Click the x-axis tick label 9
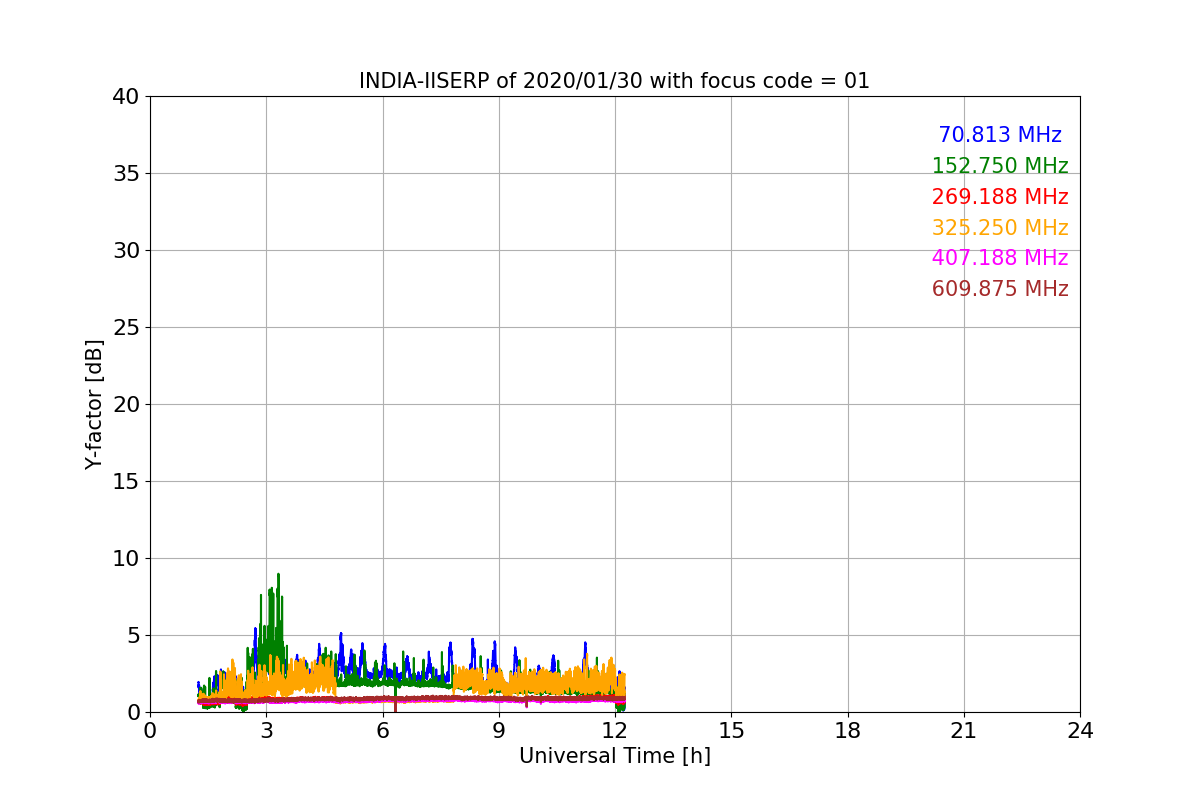The height and width of the screenshot is (800, 1200). pyautogui.click(x=499, y=731)
